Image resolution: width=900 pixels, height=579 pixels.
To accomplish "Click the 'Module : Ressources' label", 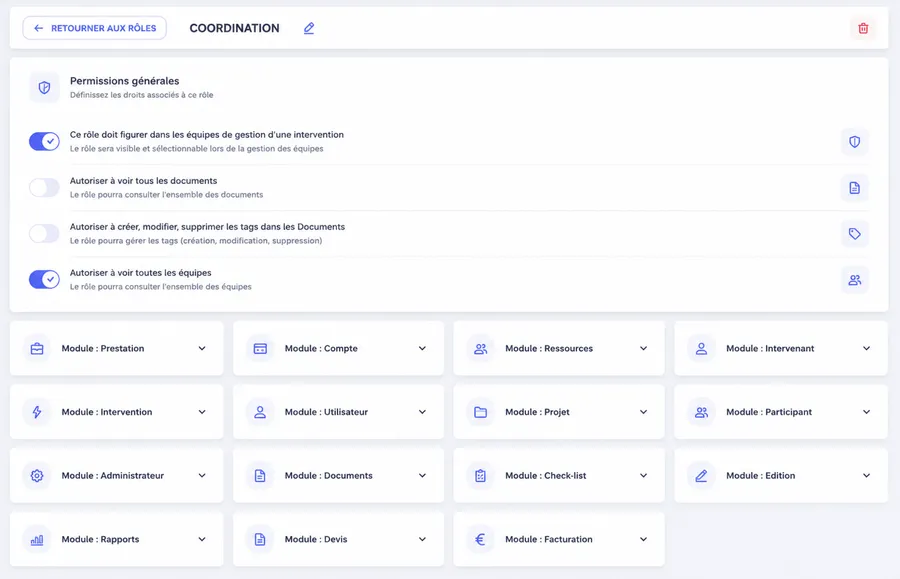I will 549,348.
